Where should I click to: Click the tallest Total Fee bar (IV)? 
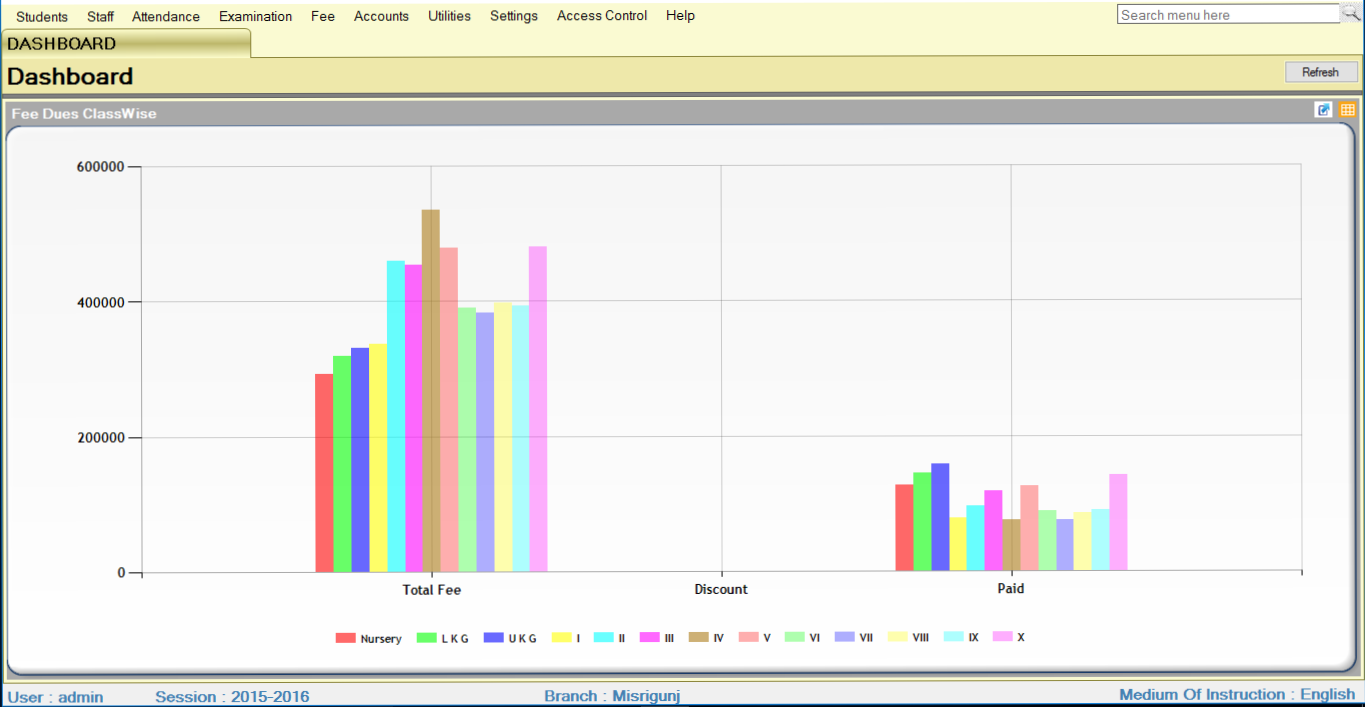(x=431, y=390)
